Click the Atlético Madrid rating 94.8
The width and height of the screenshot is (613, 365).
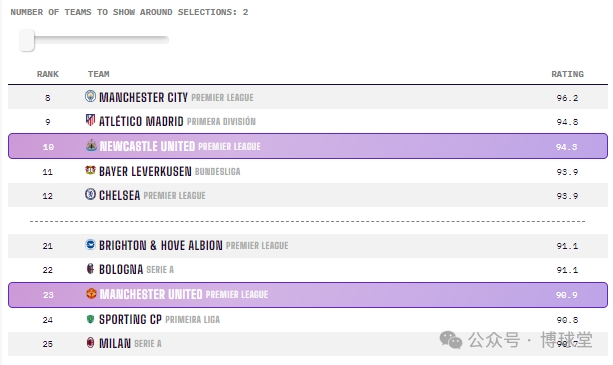[x=567, y=122]
